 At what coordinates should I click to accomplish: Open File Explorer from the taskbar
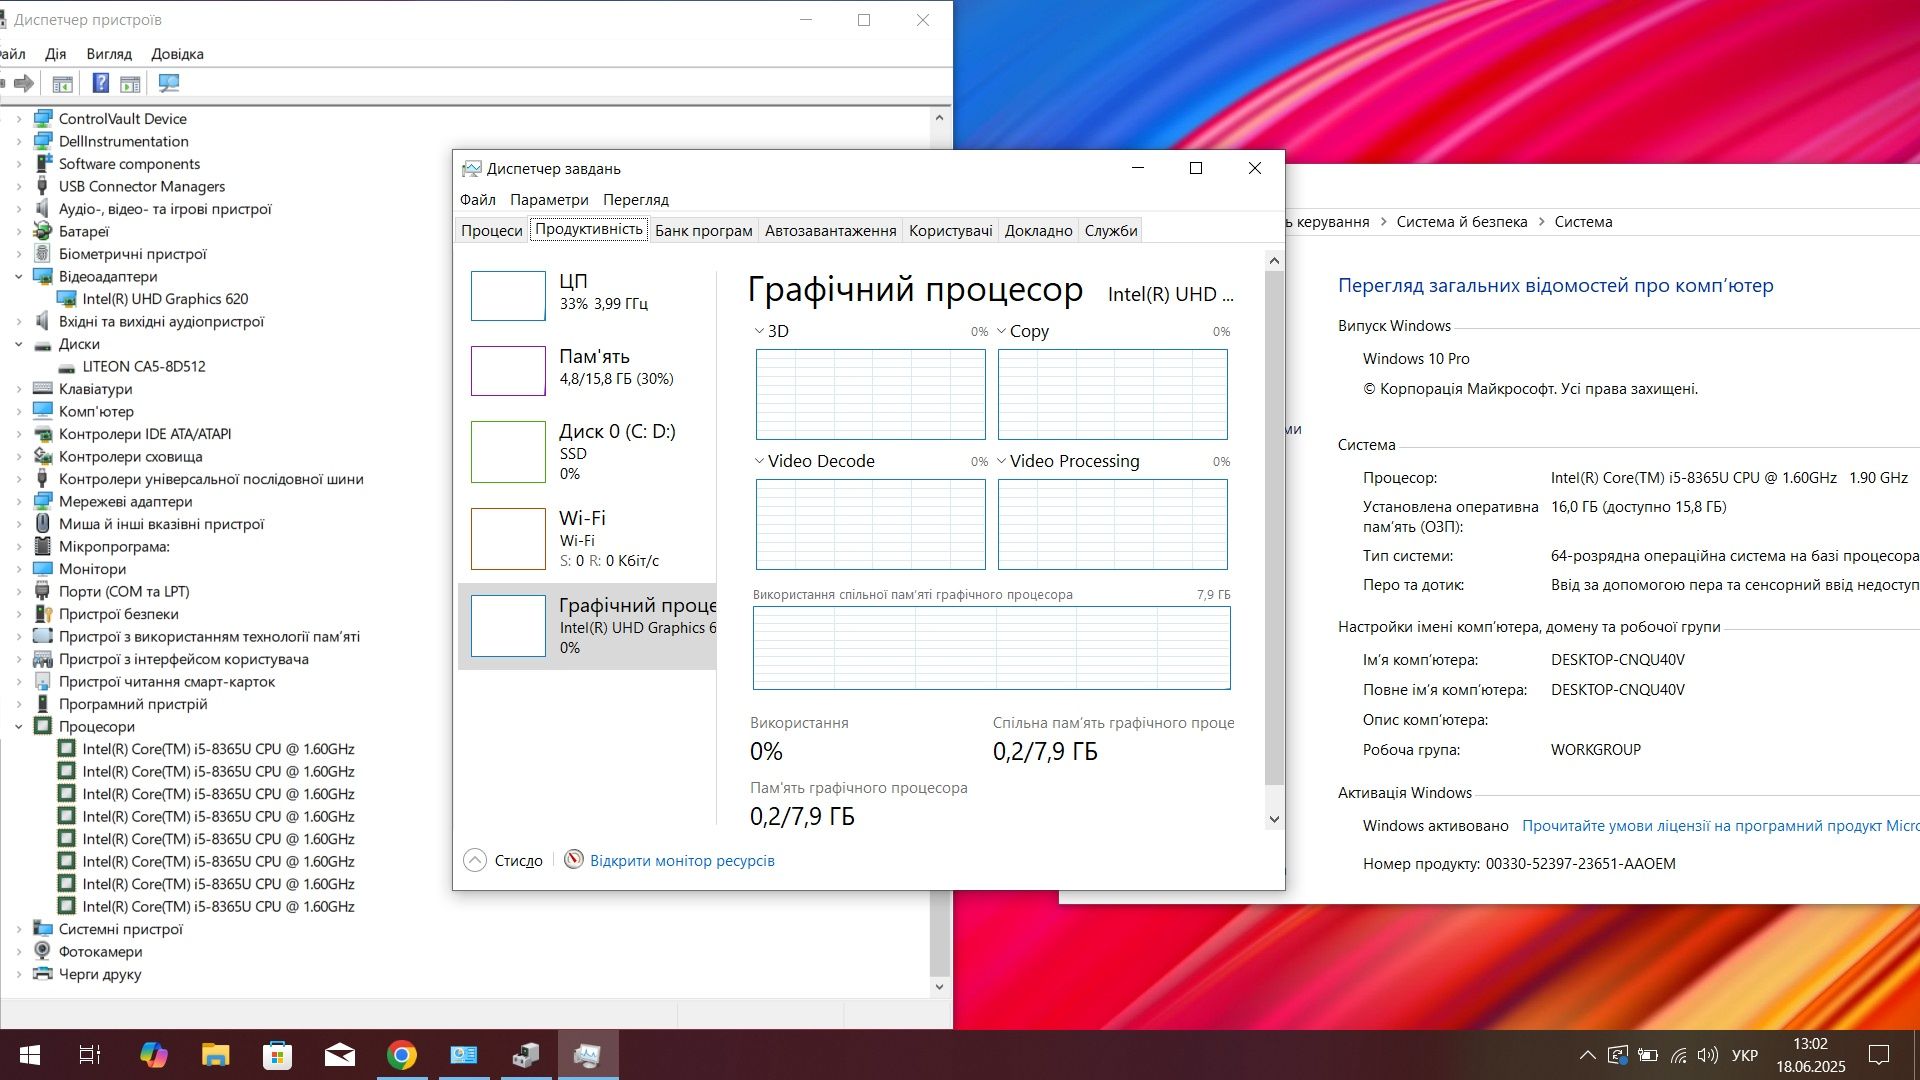[215, 1055]
